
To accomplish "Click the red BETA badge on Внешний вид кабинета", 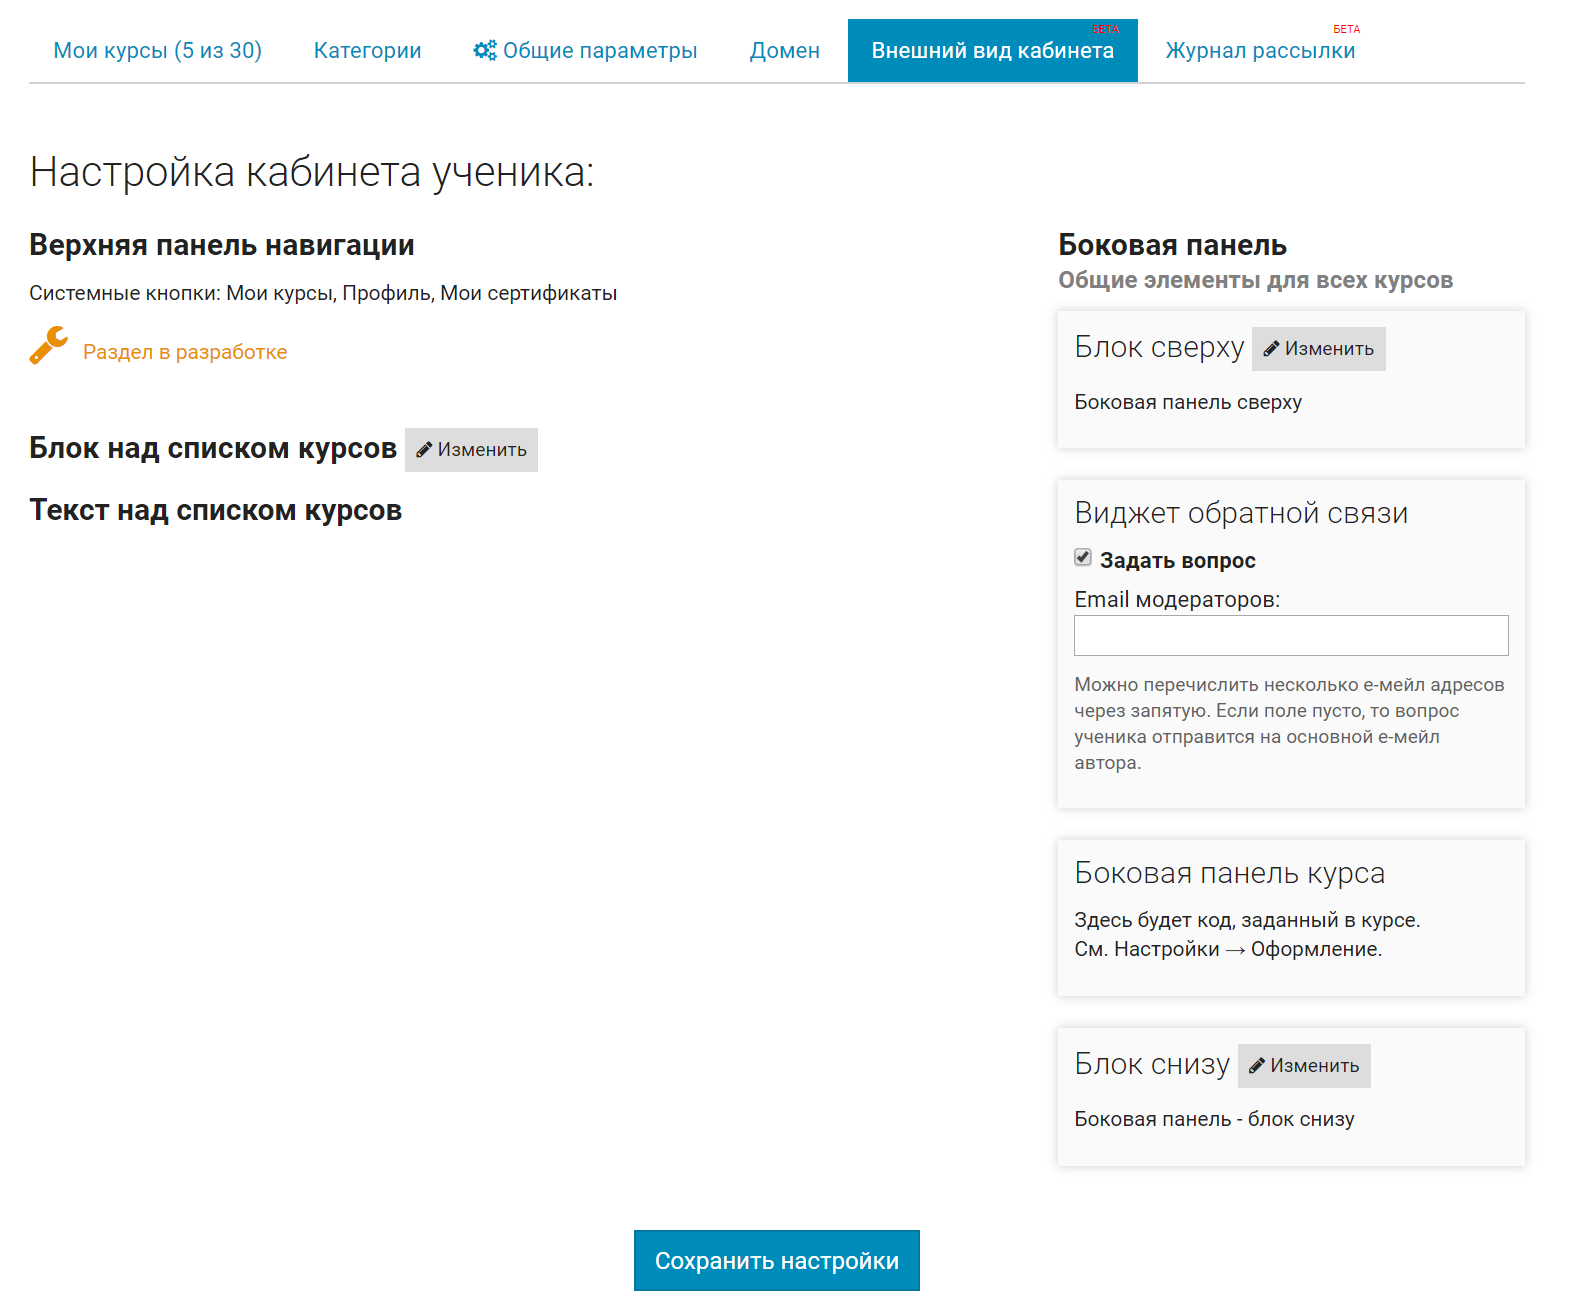I will (x=1105, y=30).
